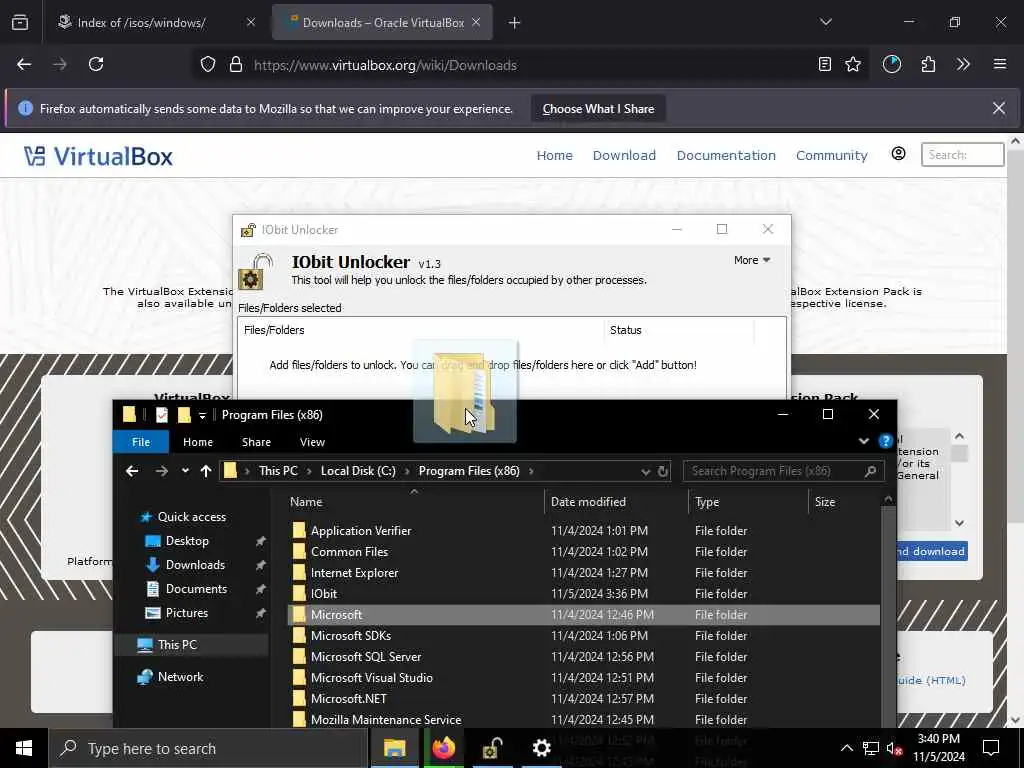
Task: Open IObit Unlocker taskbar icon
Action: (492, 748)
